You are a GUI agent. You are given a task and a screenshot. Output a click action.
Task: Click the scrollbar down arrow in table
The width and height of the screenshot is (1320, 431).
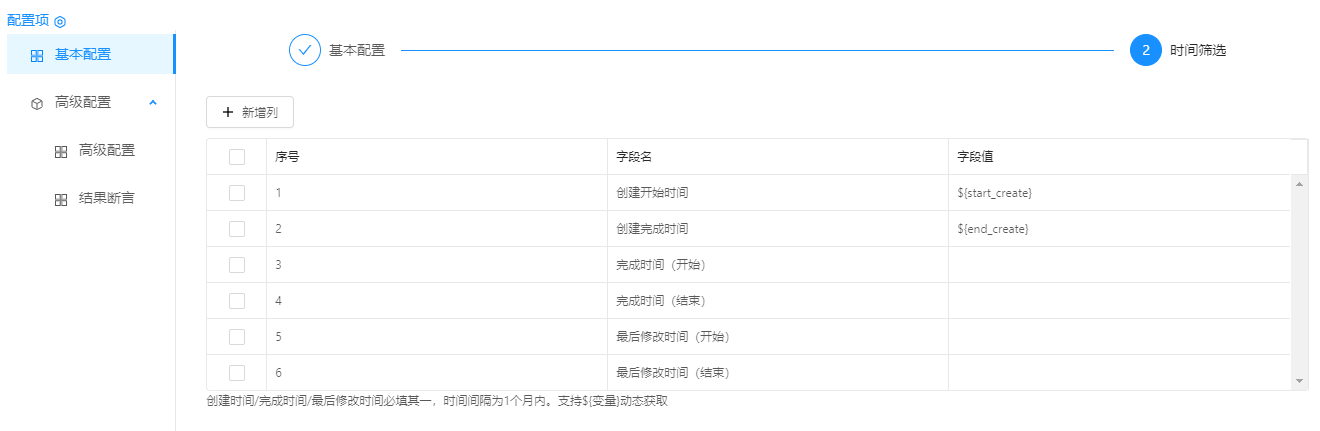click(x=1299, y=381)
